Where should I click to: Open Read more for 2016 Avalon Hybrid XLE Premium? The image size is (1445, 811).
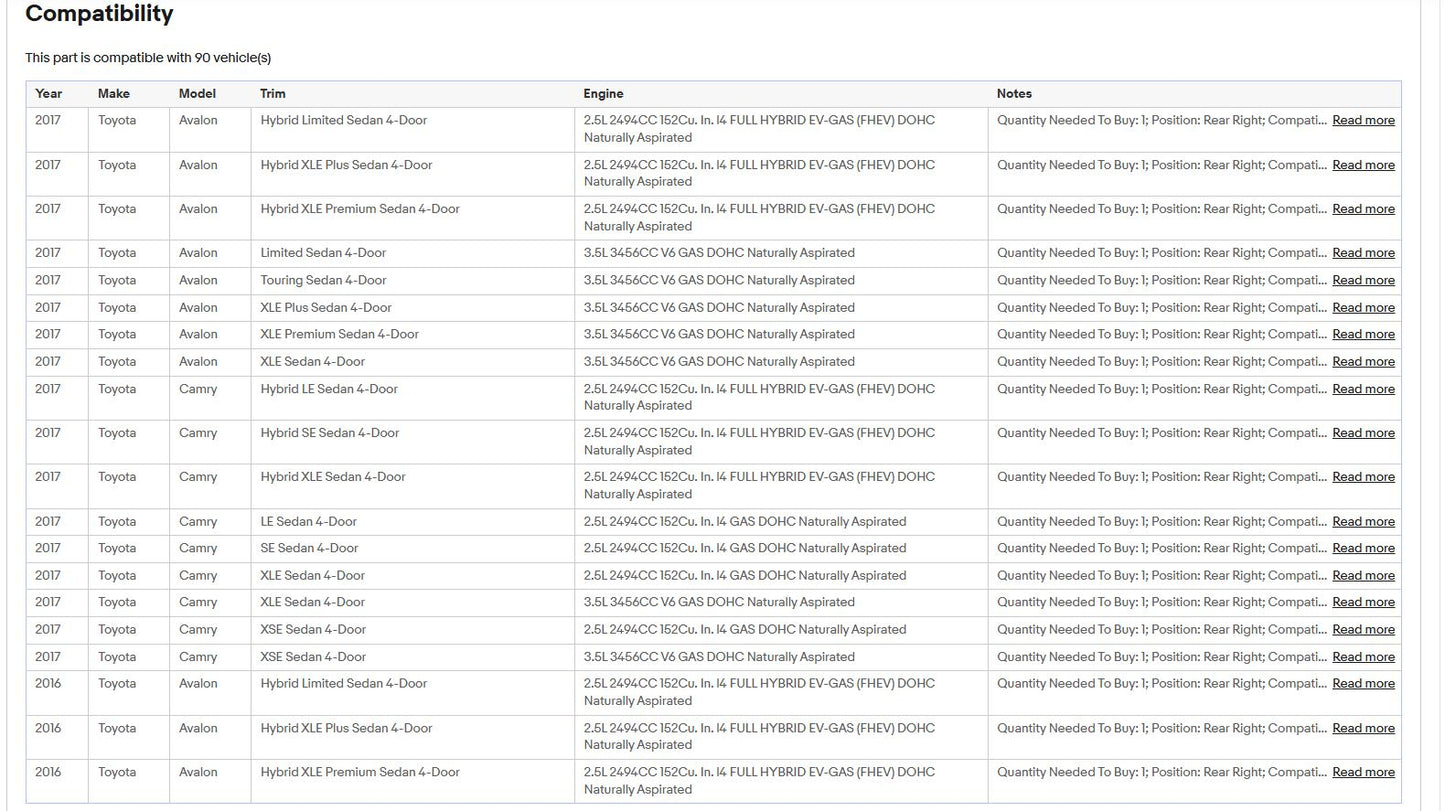(1363, 772)
